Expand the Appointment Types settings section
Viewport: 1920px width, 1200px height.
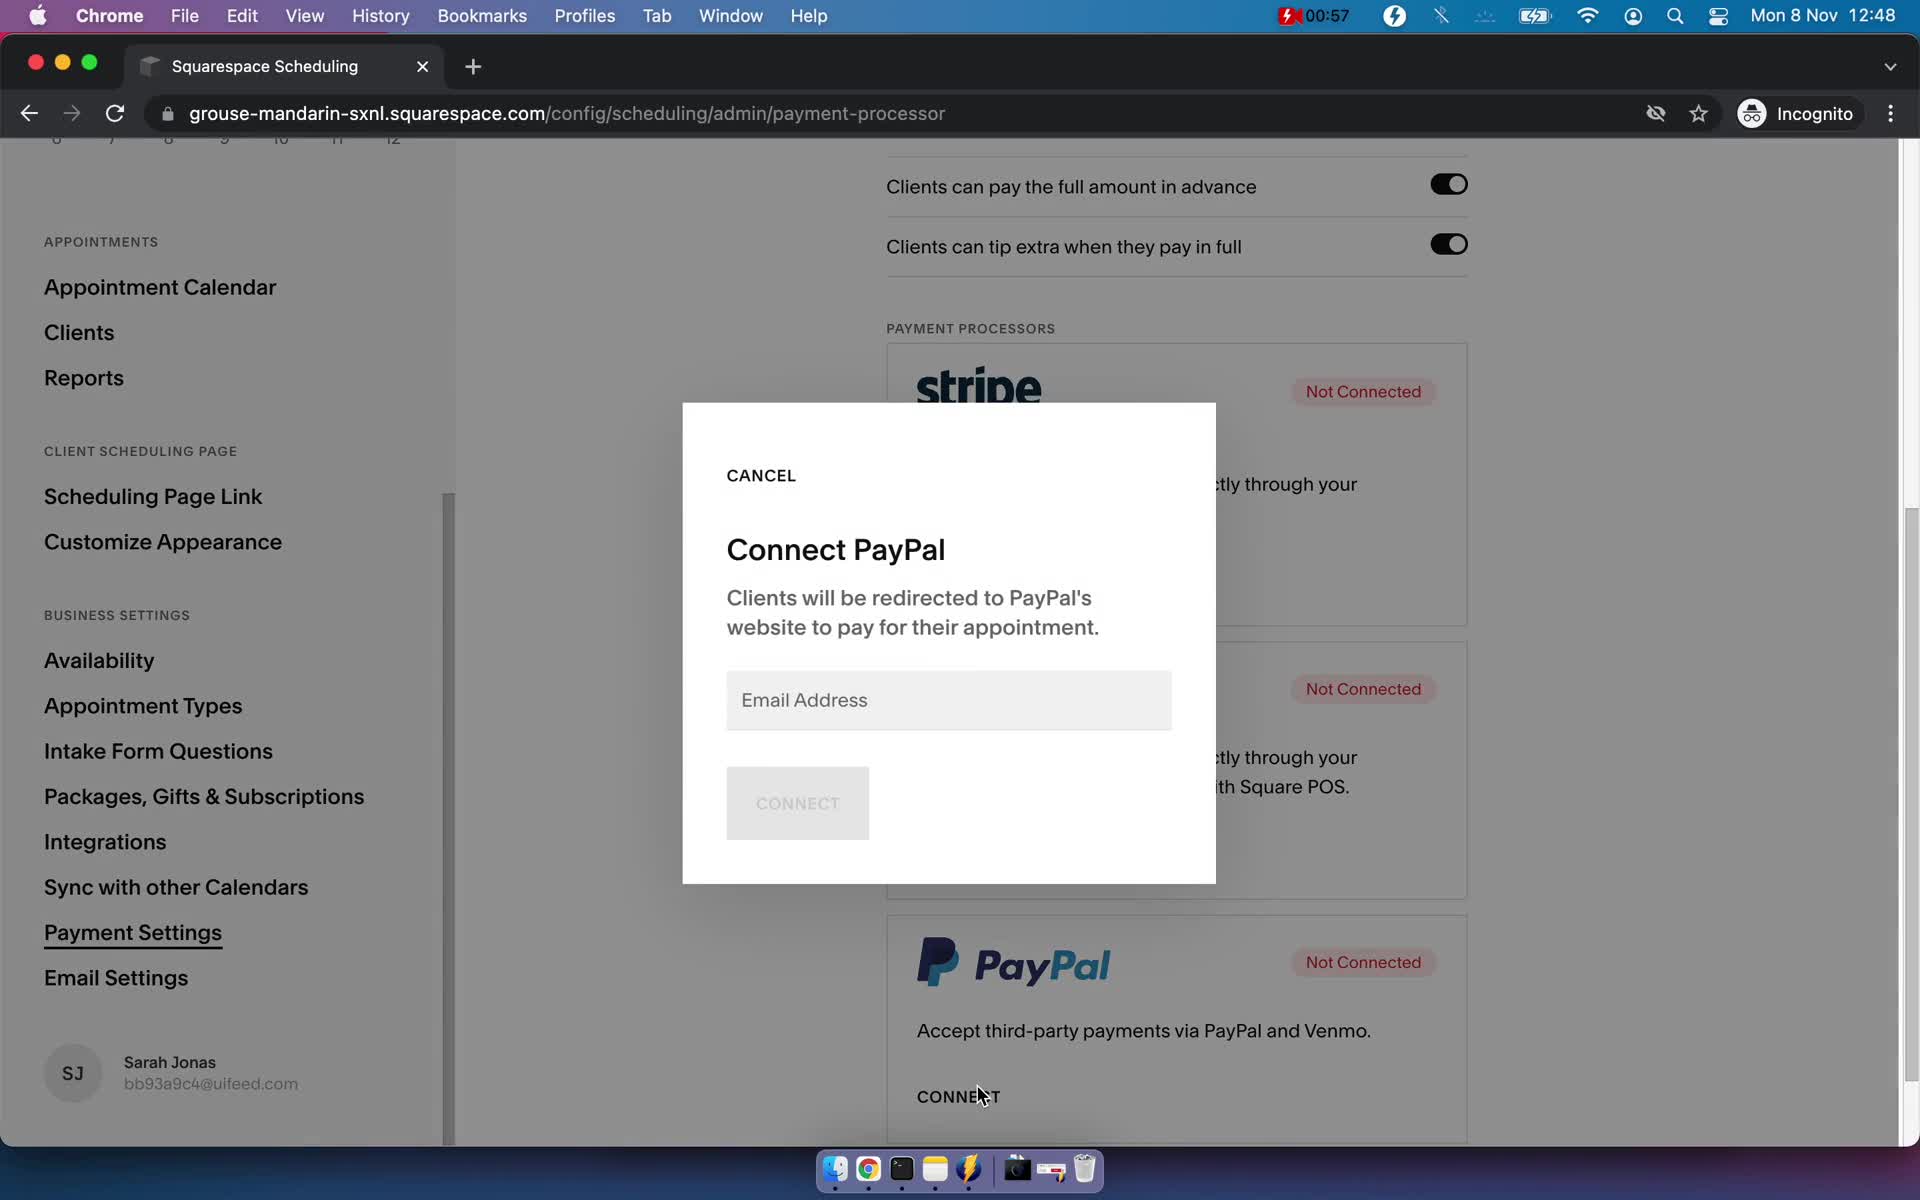[142, 705]
